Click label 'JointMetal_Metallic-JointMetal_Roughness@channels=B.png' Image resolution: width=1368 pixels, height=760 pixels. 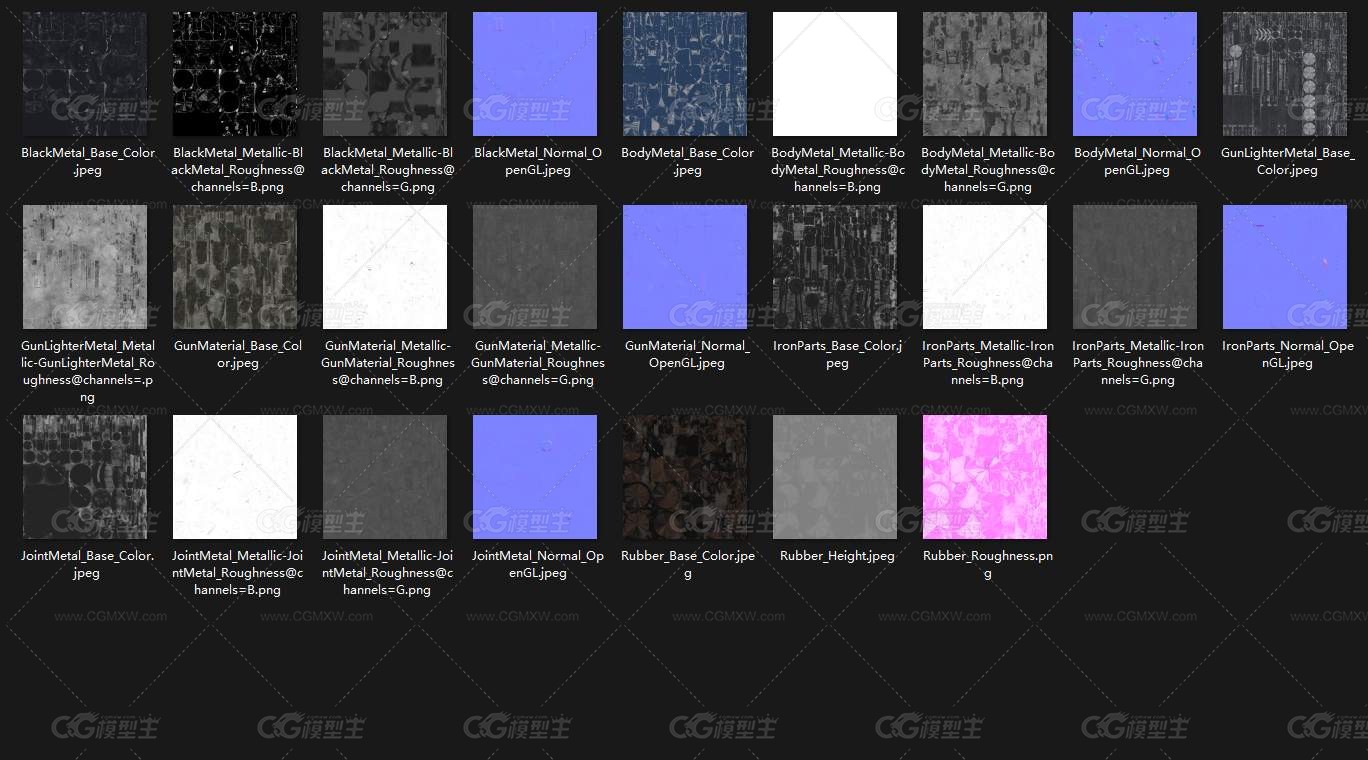238,573
